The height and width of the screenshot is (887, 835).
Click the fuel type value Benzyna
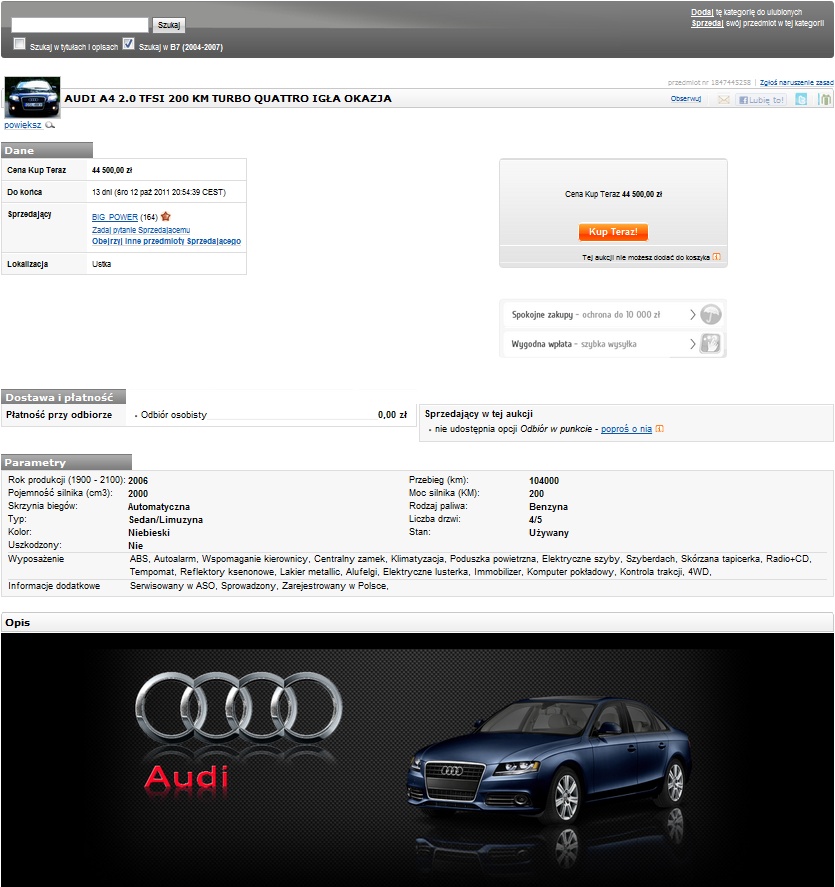548,507
